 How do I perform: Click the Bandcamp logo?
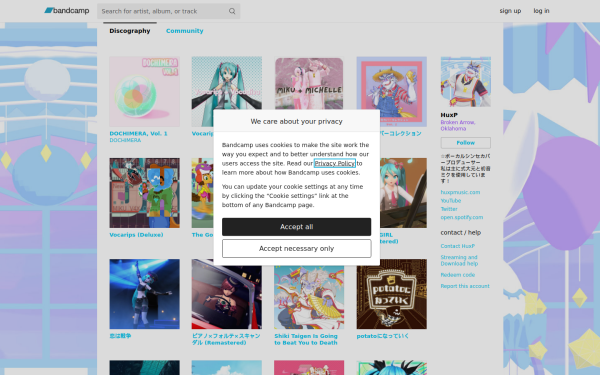pyautogui.click(x=67, y=11)
